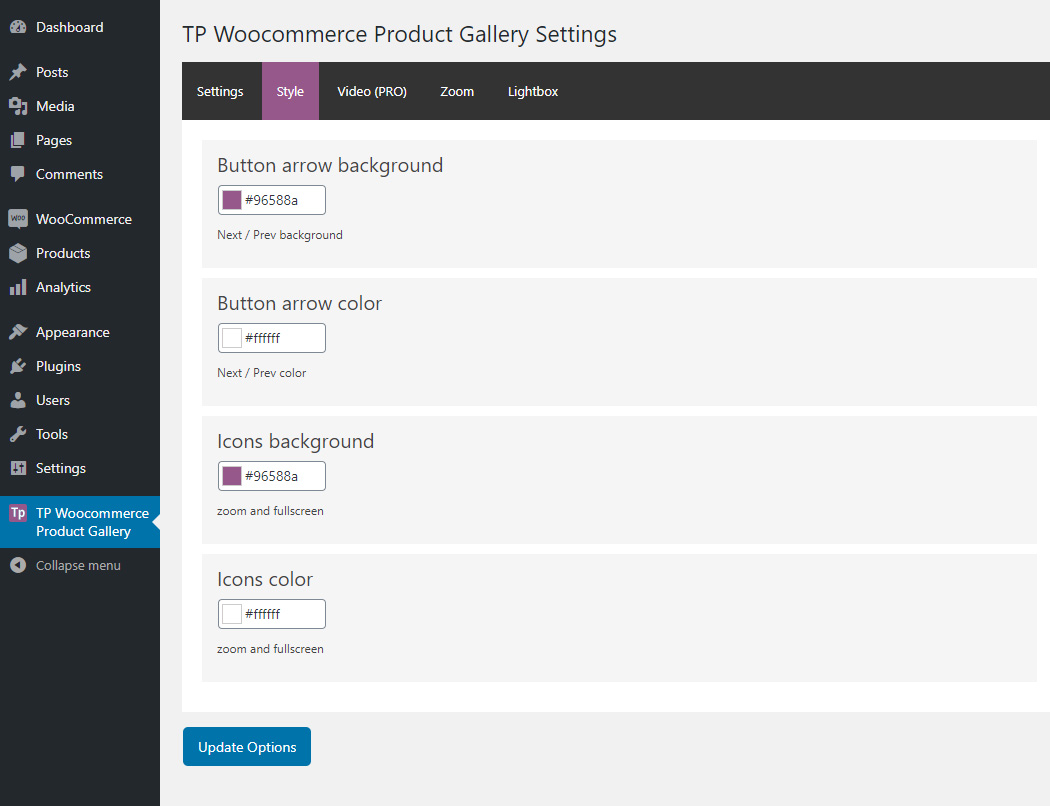Viewport: 1050px width, 806px height.
Task: Go to Posts in the admin menu
Action: point(52,72)
